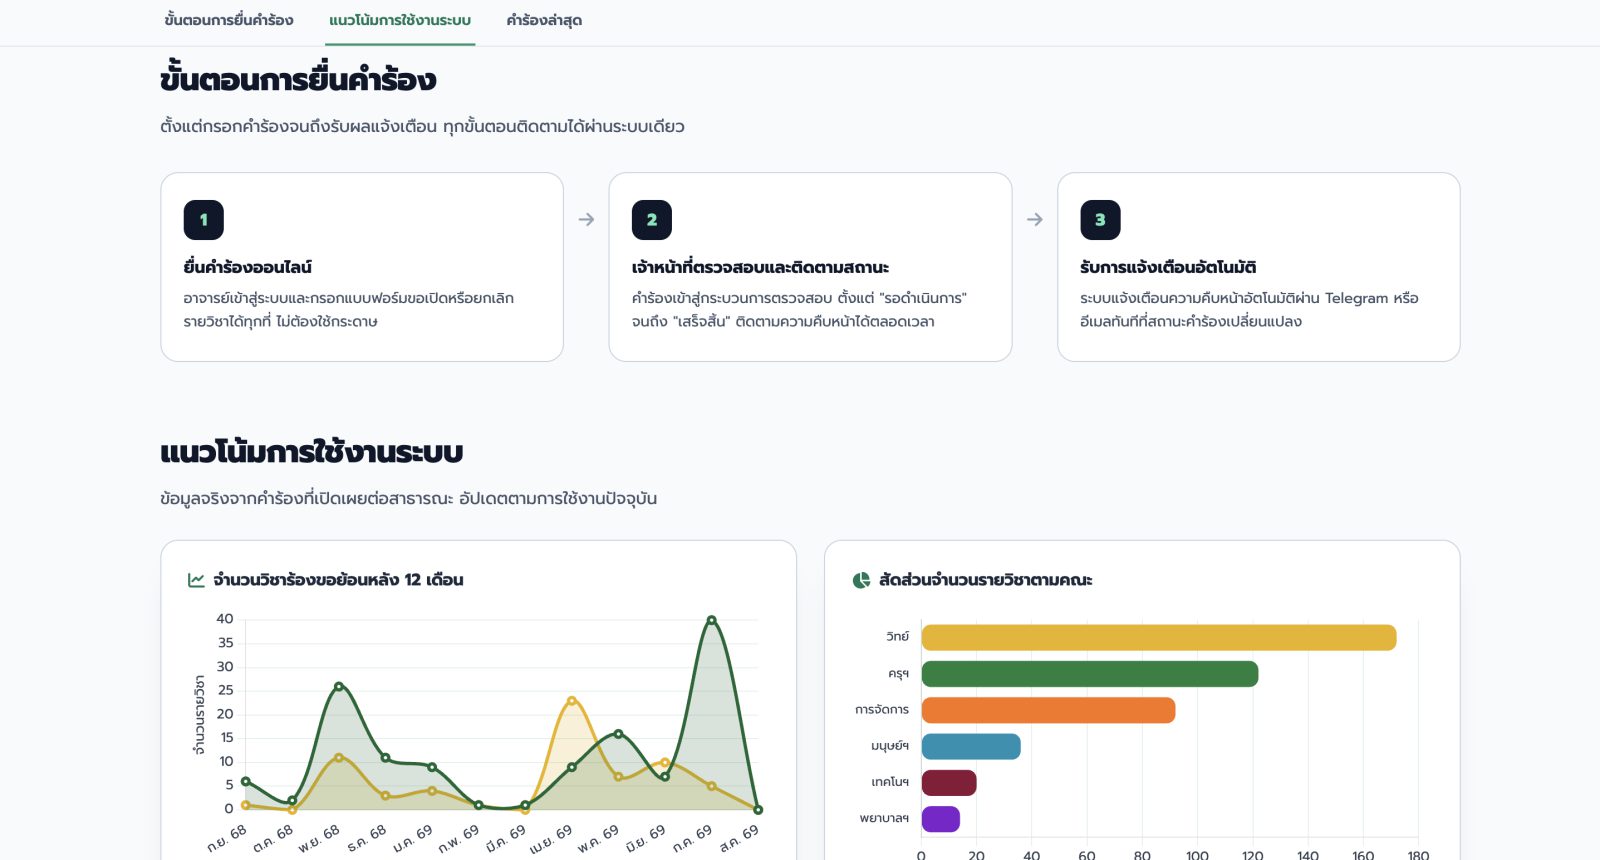1600x860 pixels.
Task: Click the pie chart icon beside สัดส่วนจำนวนรายวิชา
Action: click(x=861, y=580)
